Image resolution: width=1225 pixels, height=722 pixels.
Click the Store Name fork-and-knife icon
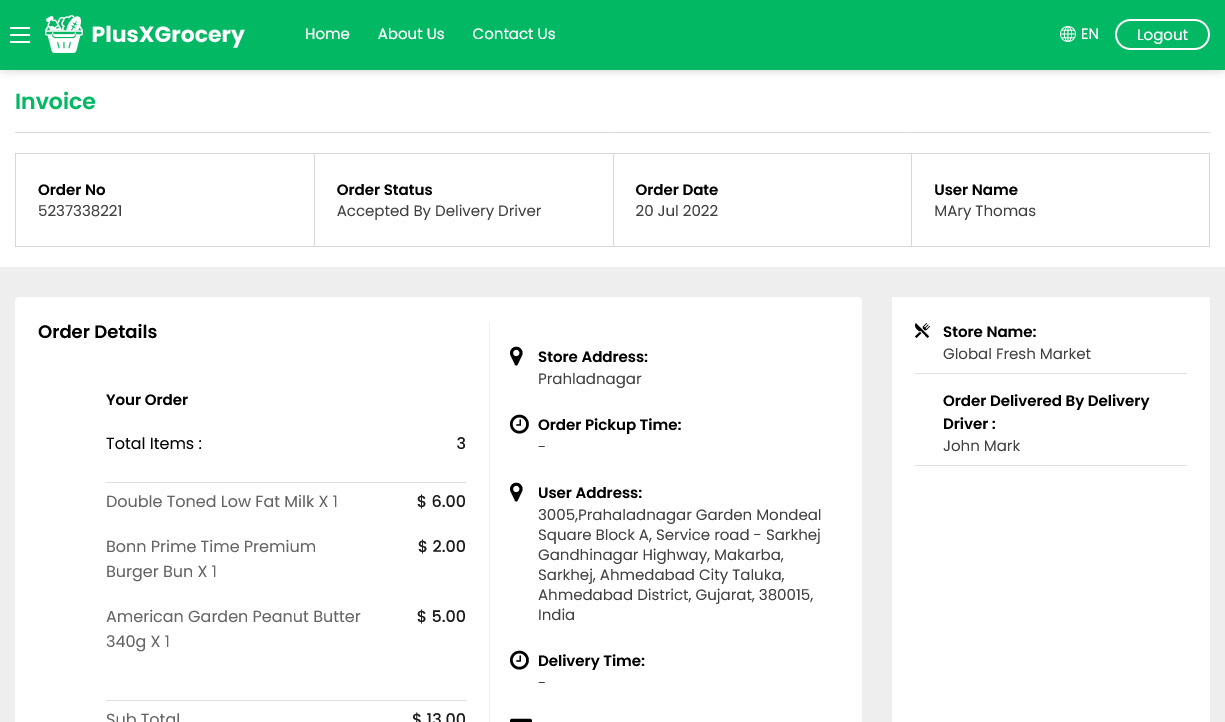coord(922,331)
